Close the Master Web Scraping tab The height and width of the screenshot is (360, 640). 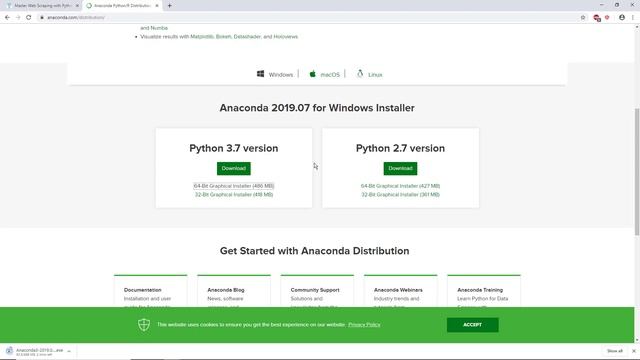pos(77,6)
